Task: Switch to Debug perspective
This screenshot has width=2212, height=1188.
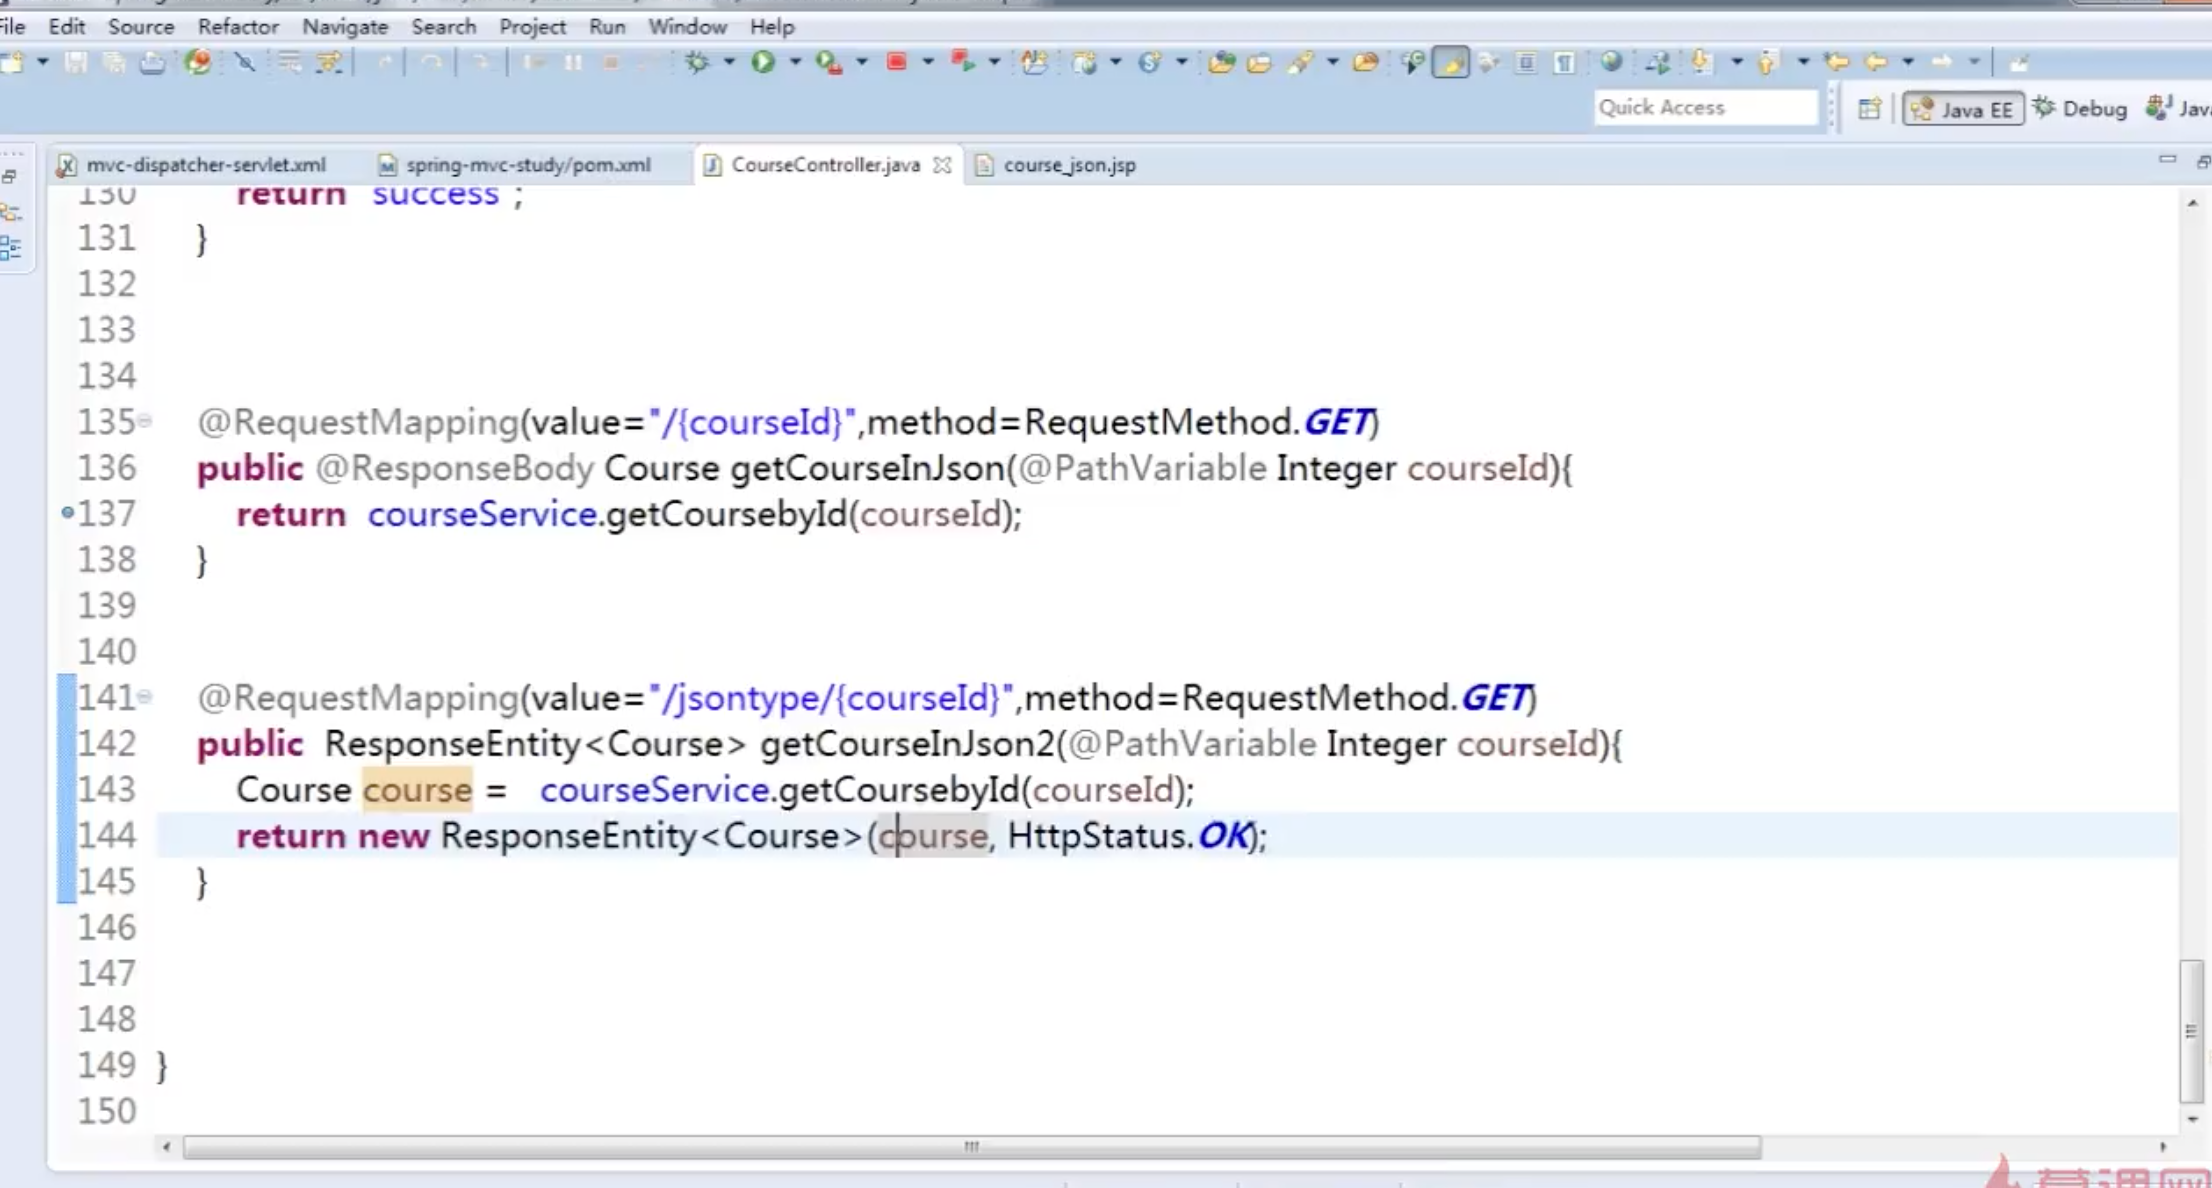Action: pyautogui.click(x=2080, y=109)
